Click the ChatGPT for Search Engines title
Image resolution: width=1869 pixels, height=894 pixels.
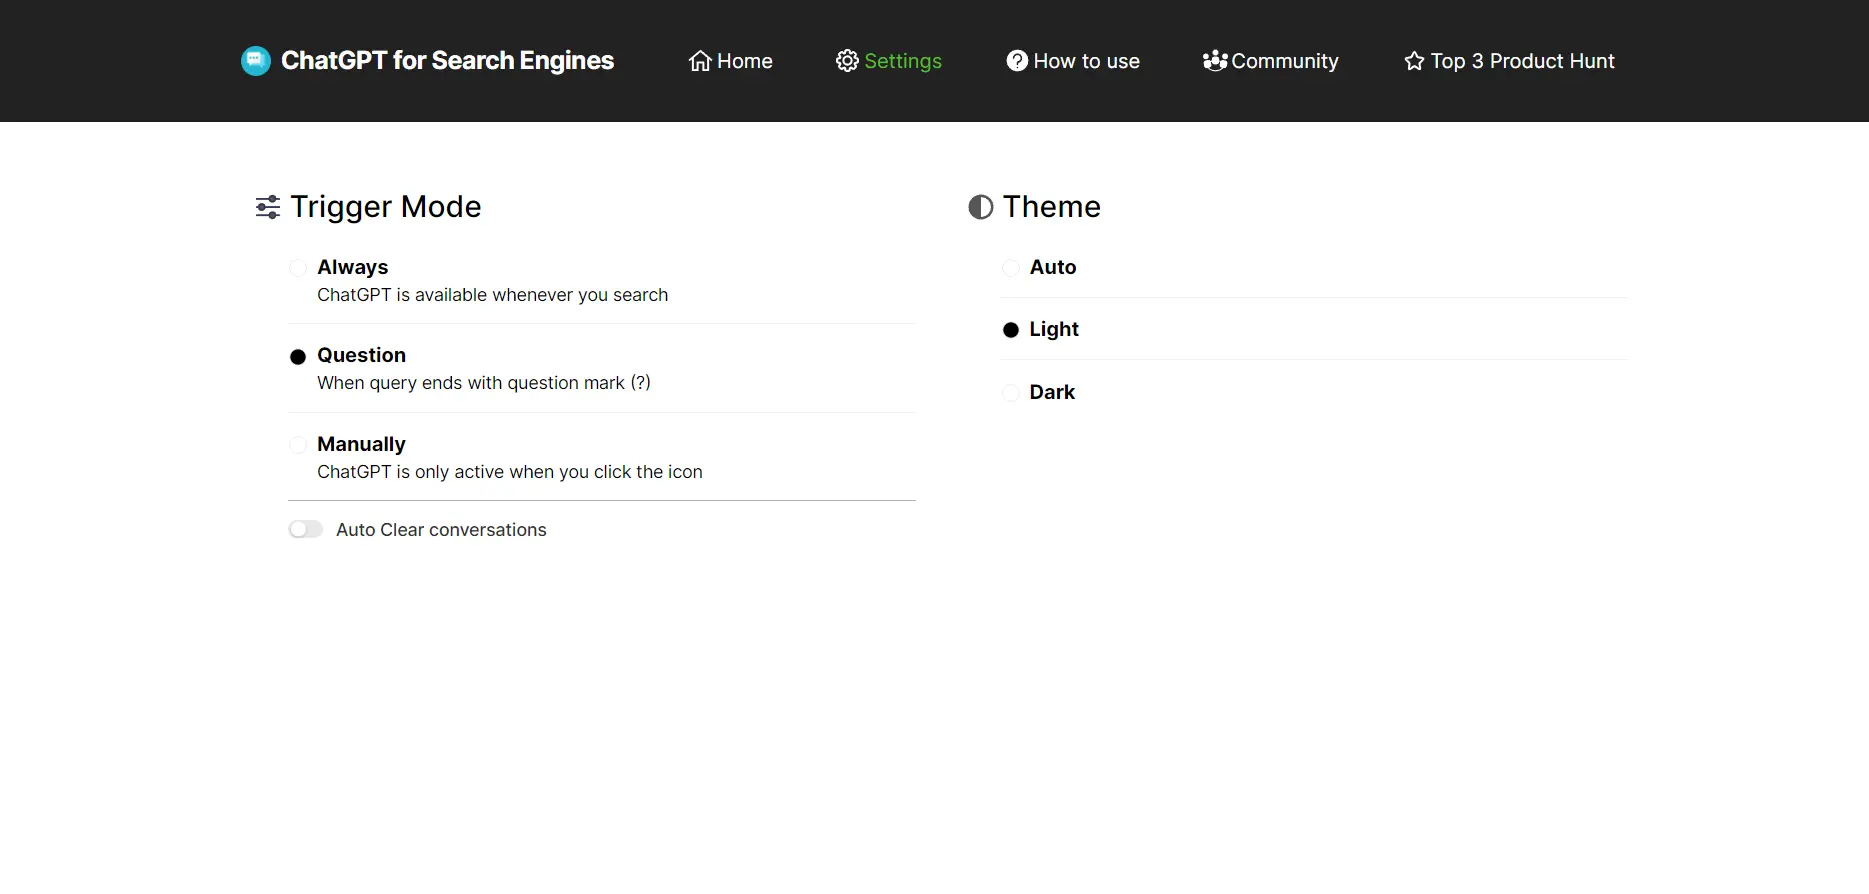click(x=447, y=61)
